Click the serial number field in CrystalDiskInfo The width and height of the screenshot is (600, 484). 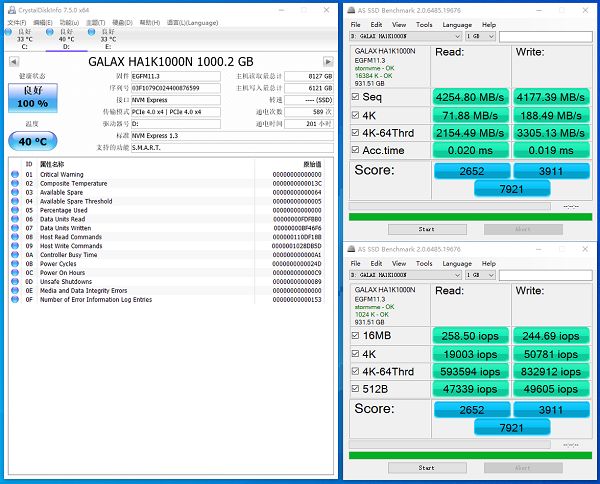click(x=176, y=88)
